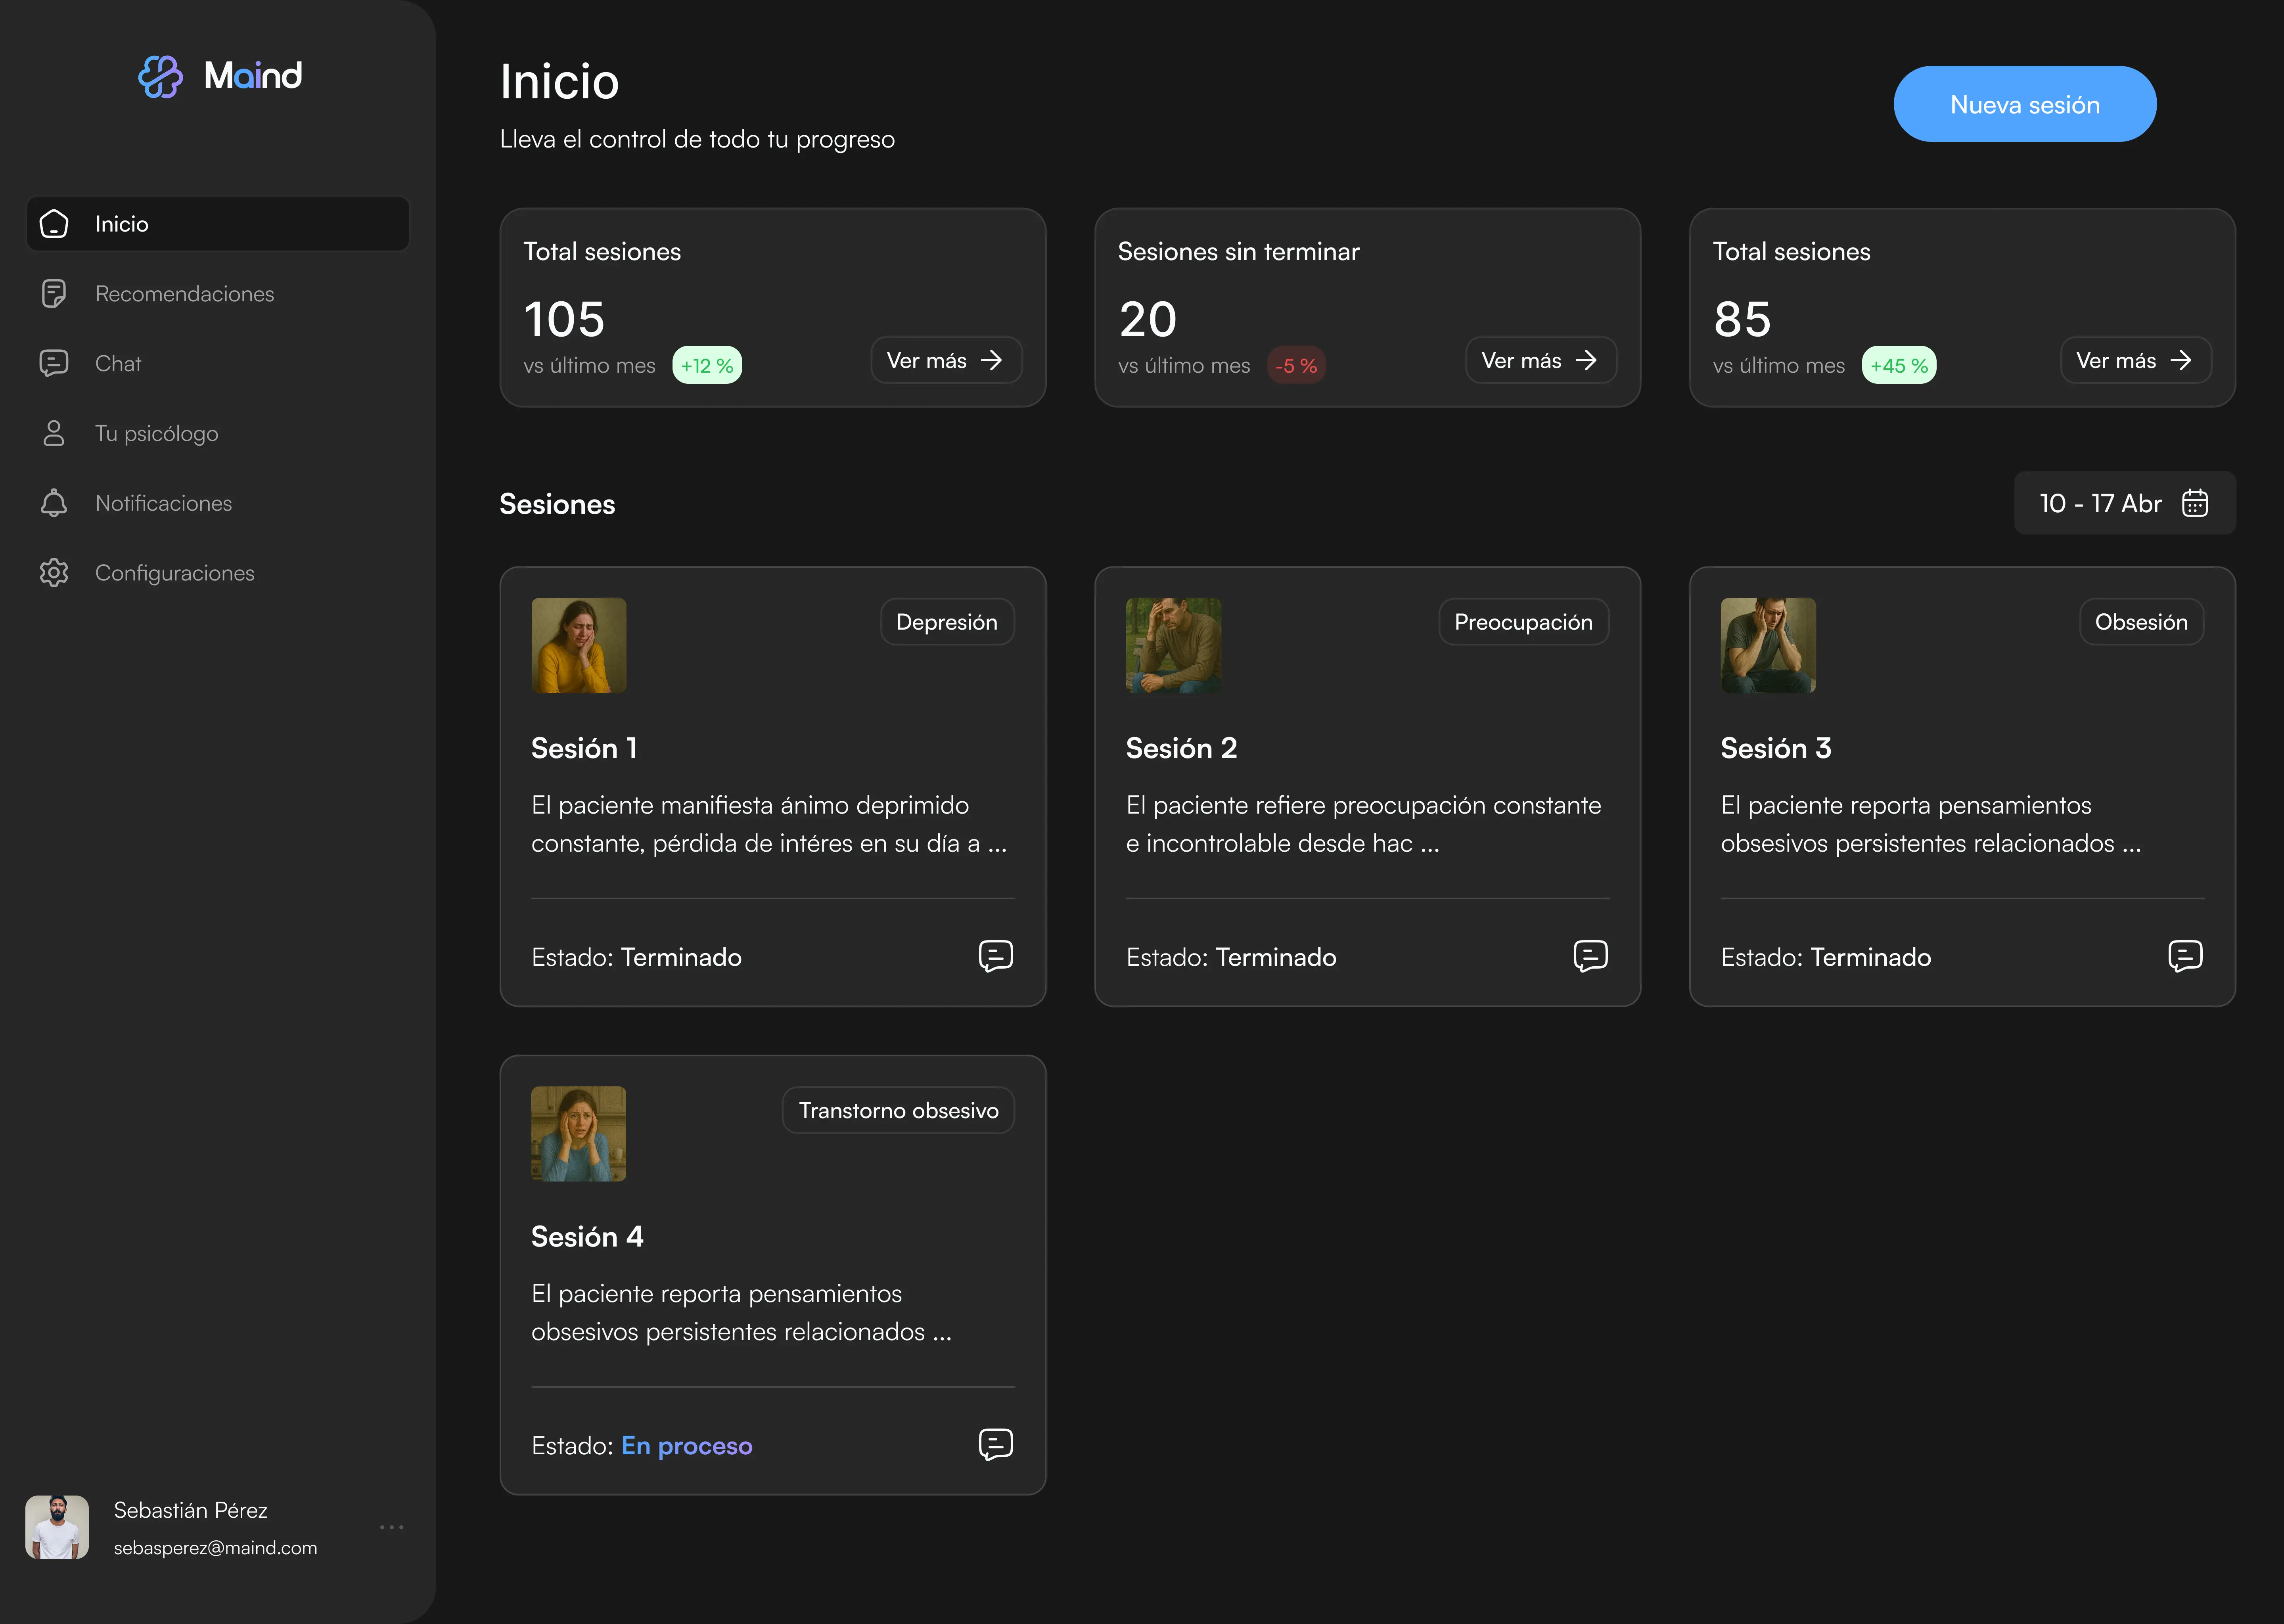Click Ver más on Sesiones sin terminar card
This screenshot has width=2284, height=1624.
tap(1541, 360)
